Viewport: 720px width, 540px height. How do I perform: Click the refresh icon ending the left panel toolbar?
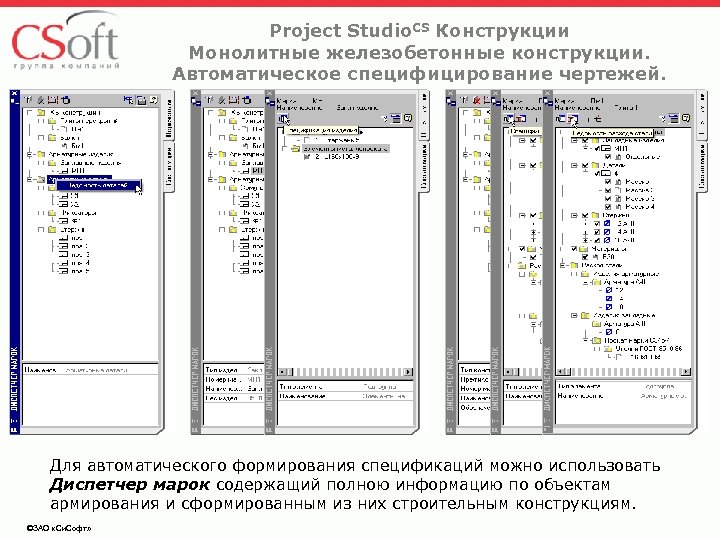153,100
